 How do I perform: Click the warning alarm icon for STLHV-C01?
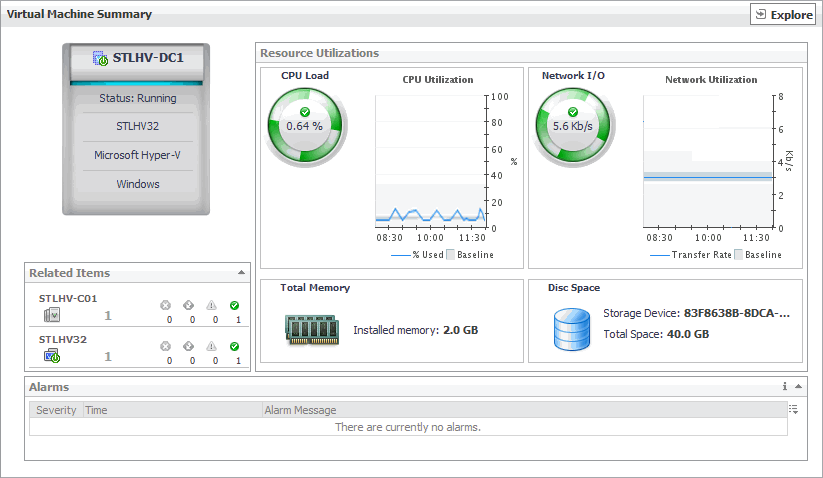[x=211, y=305]
